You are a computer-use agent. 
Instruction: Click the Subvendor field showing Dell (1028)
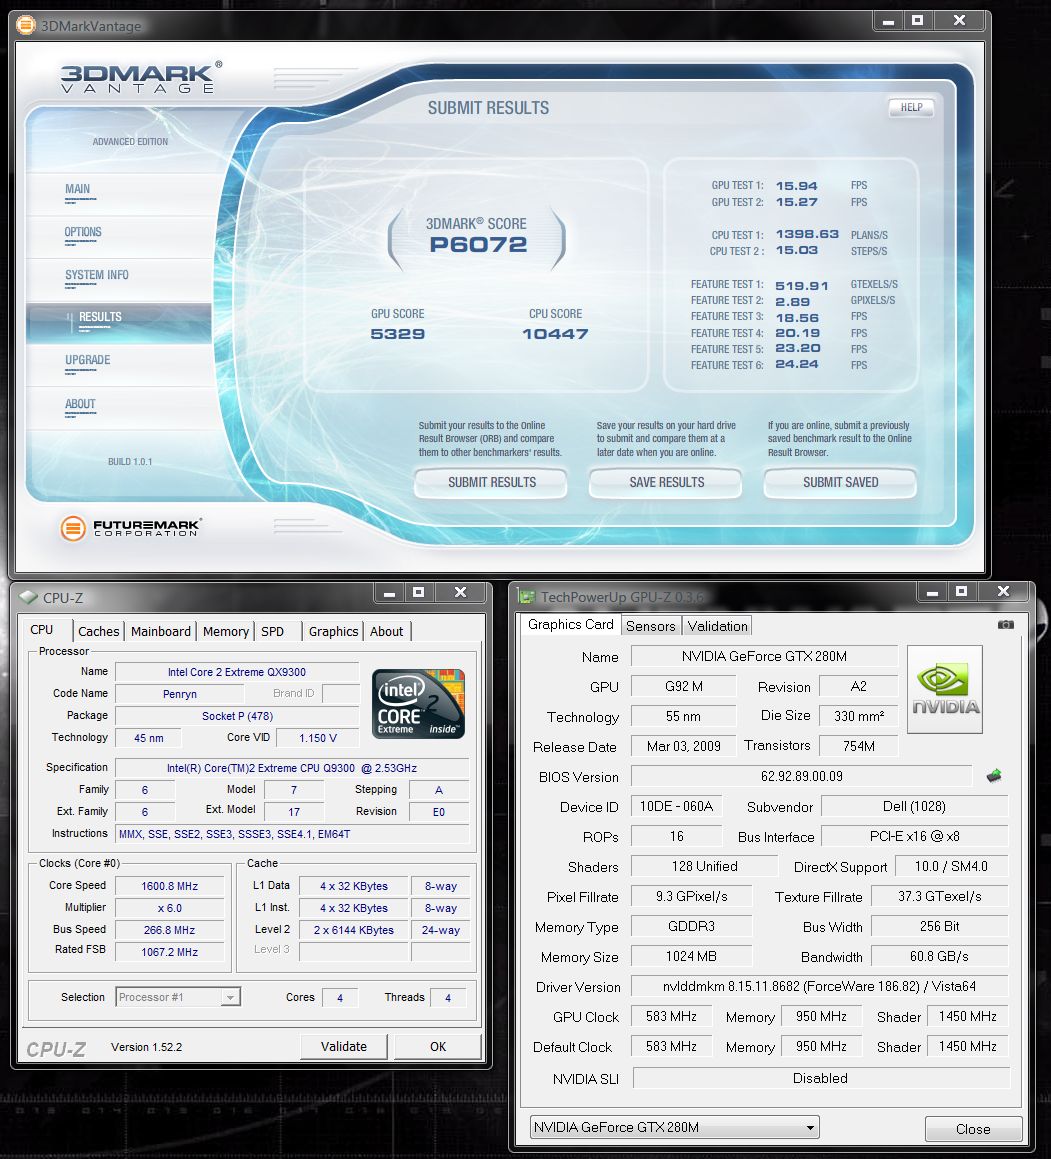[914, 806]
